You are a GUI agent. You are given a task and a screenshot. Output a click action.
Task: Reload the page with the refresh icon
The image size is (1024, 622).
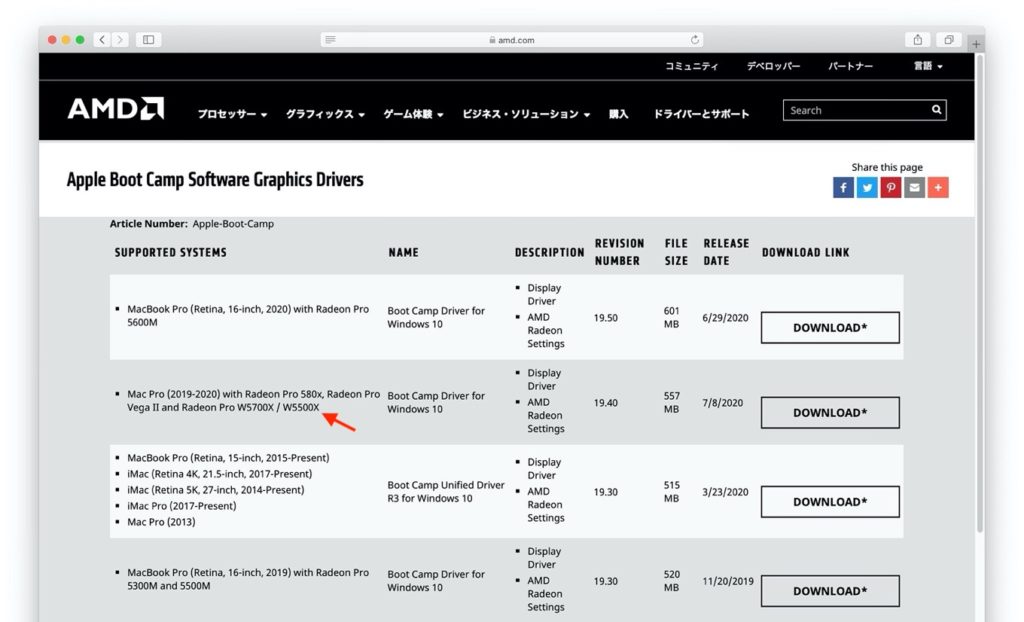[695, 40]
